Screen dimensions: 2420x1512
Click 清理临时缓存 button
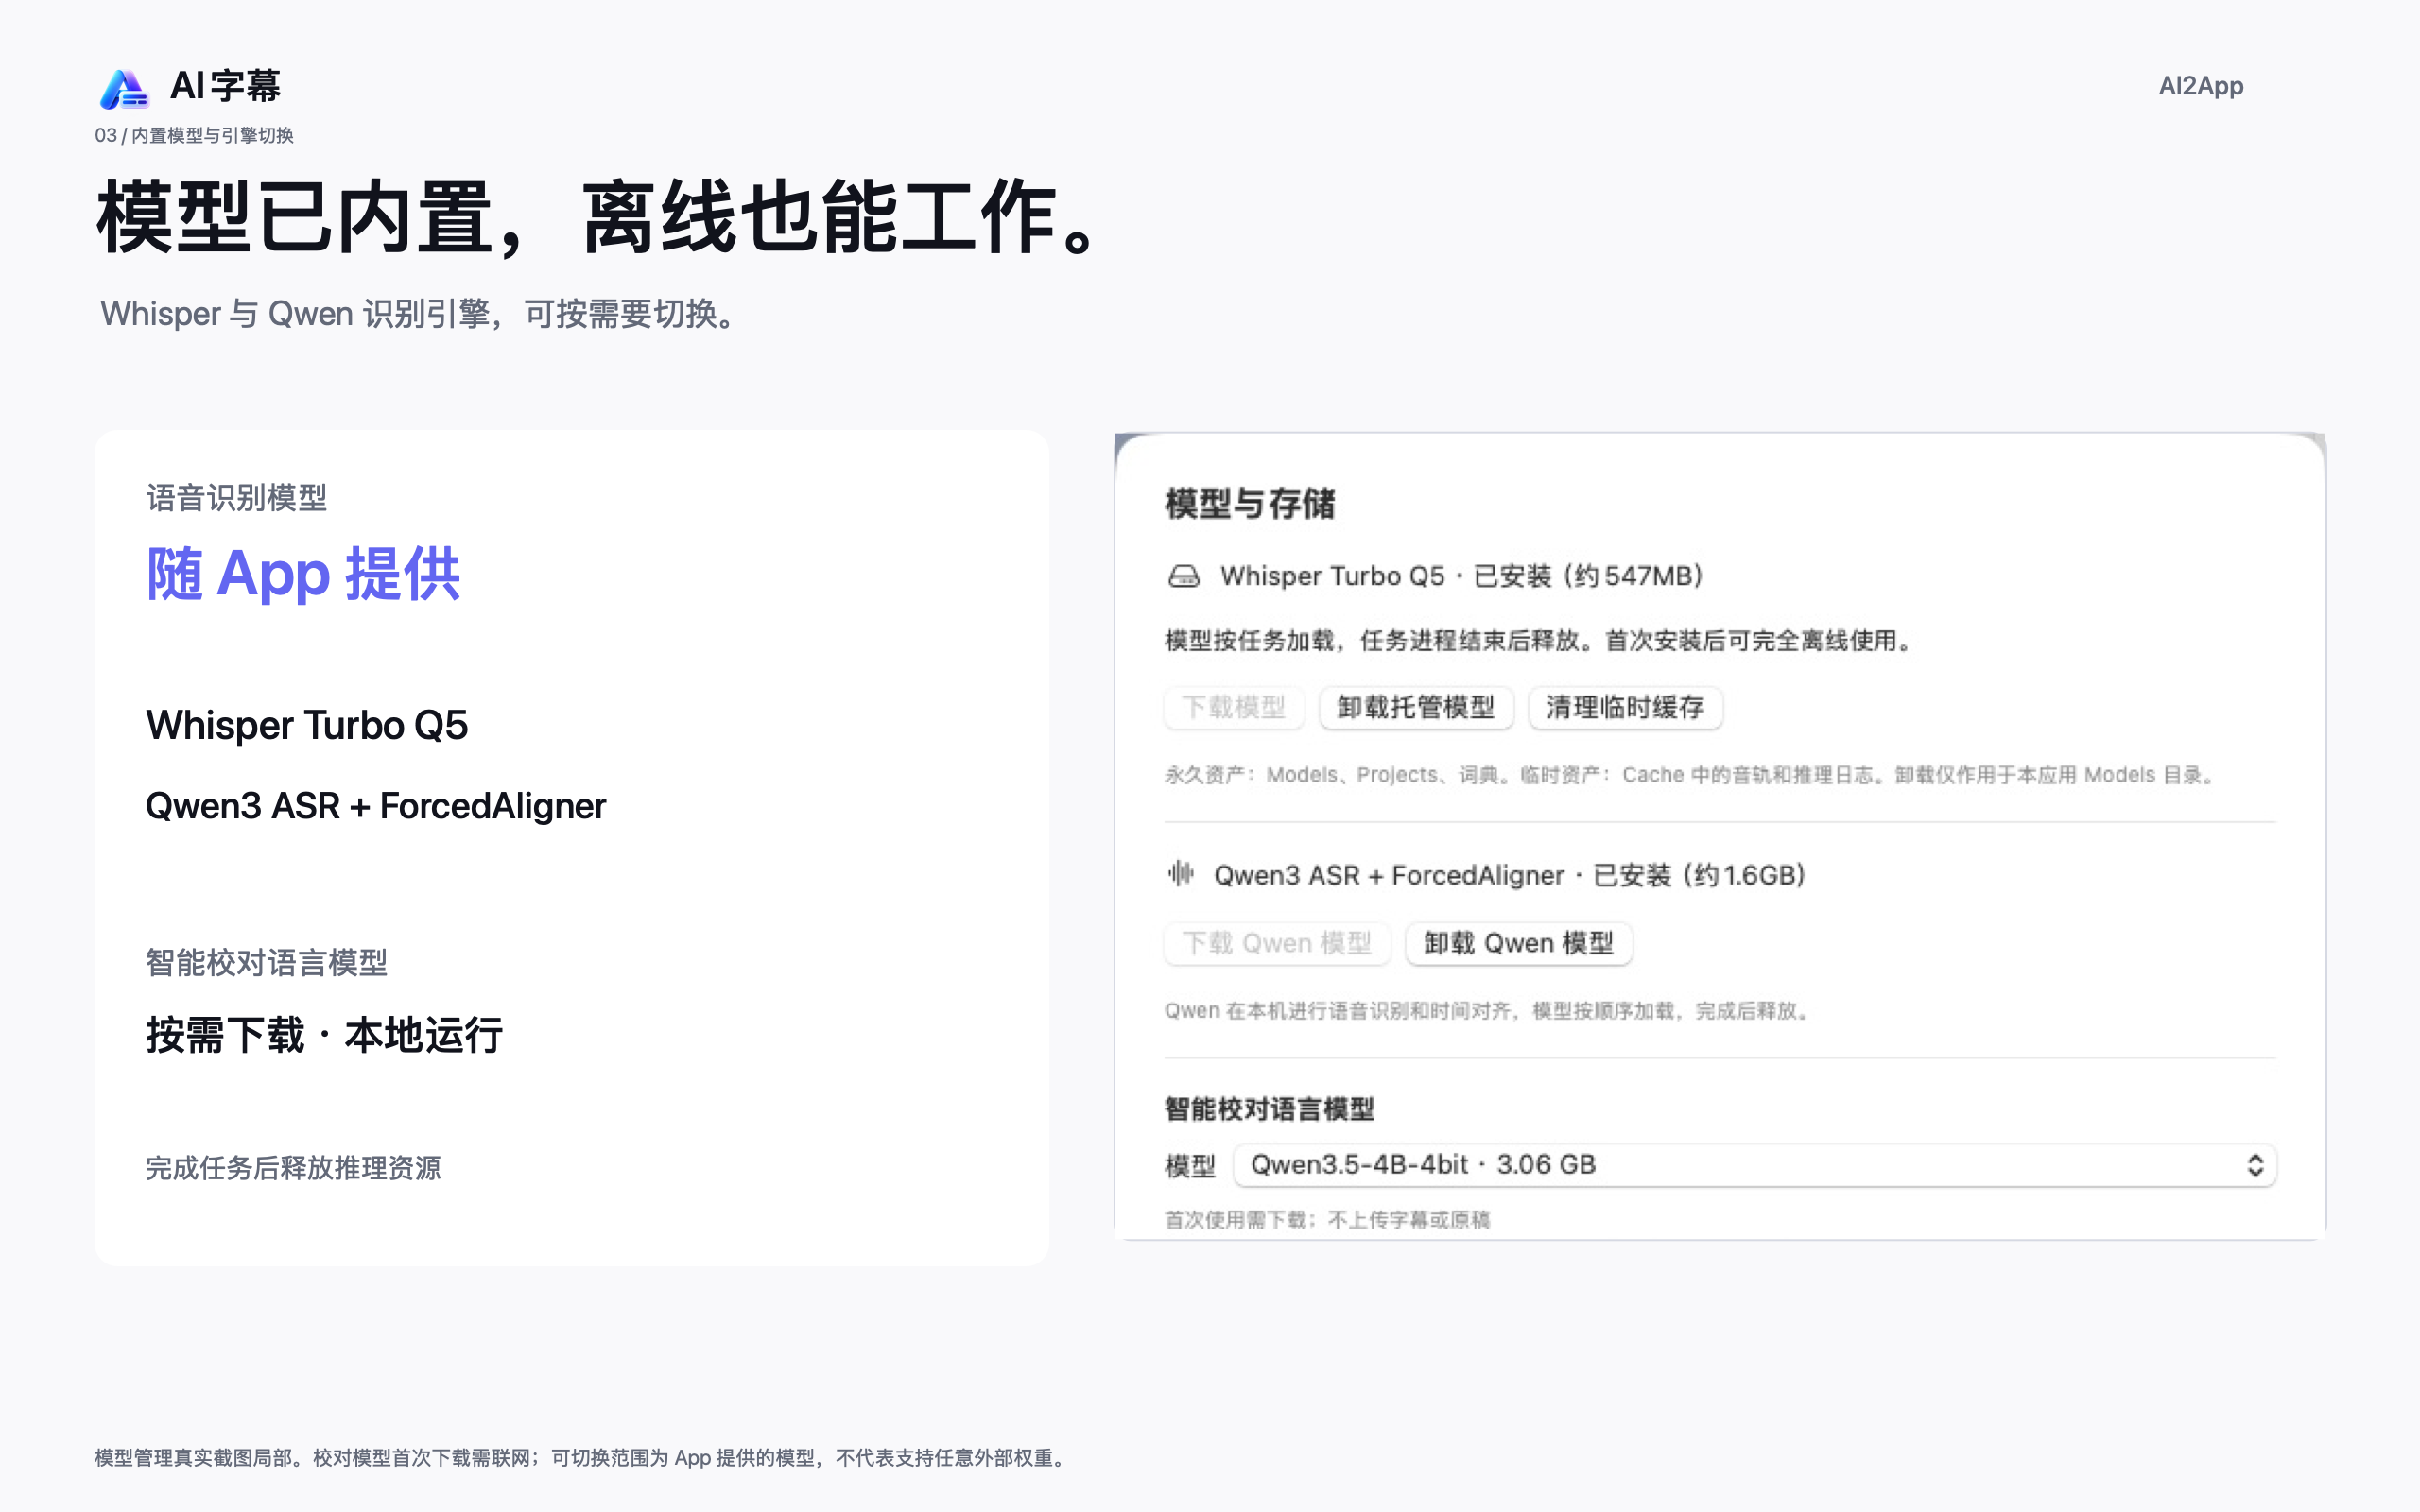[x=1625, y=707]
